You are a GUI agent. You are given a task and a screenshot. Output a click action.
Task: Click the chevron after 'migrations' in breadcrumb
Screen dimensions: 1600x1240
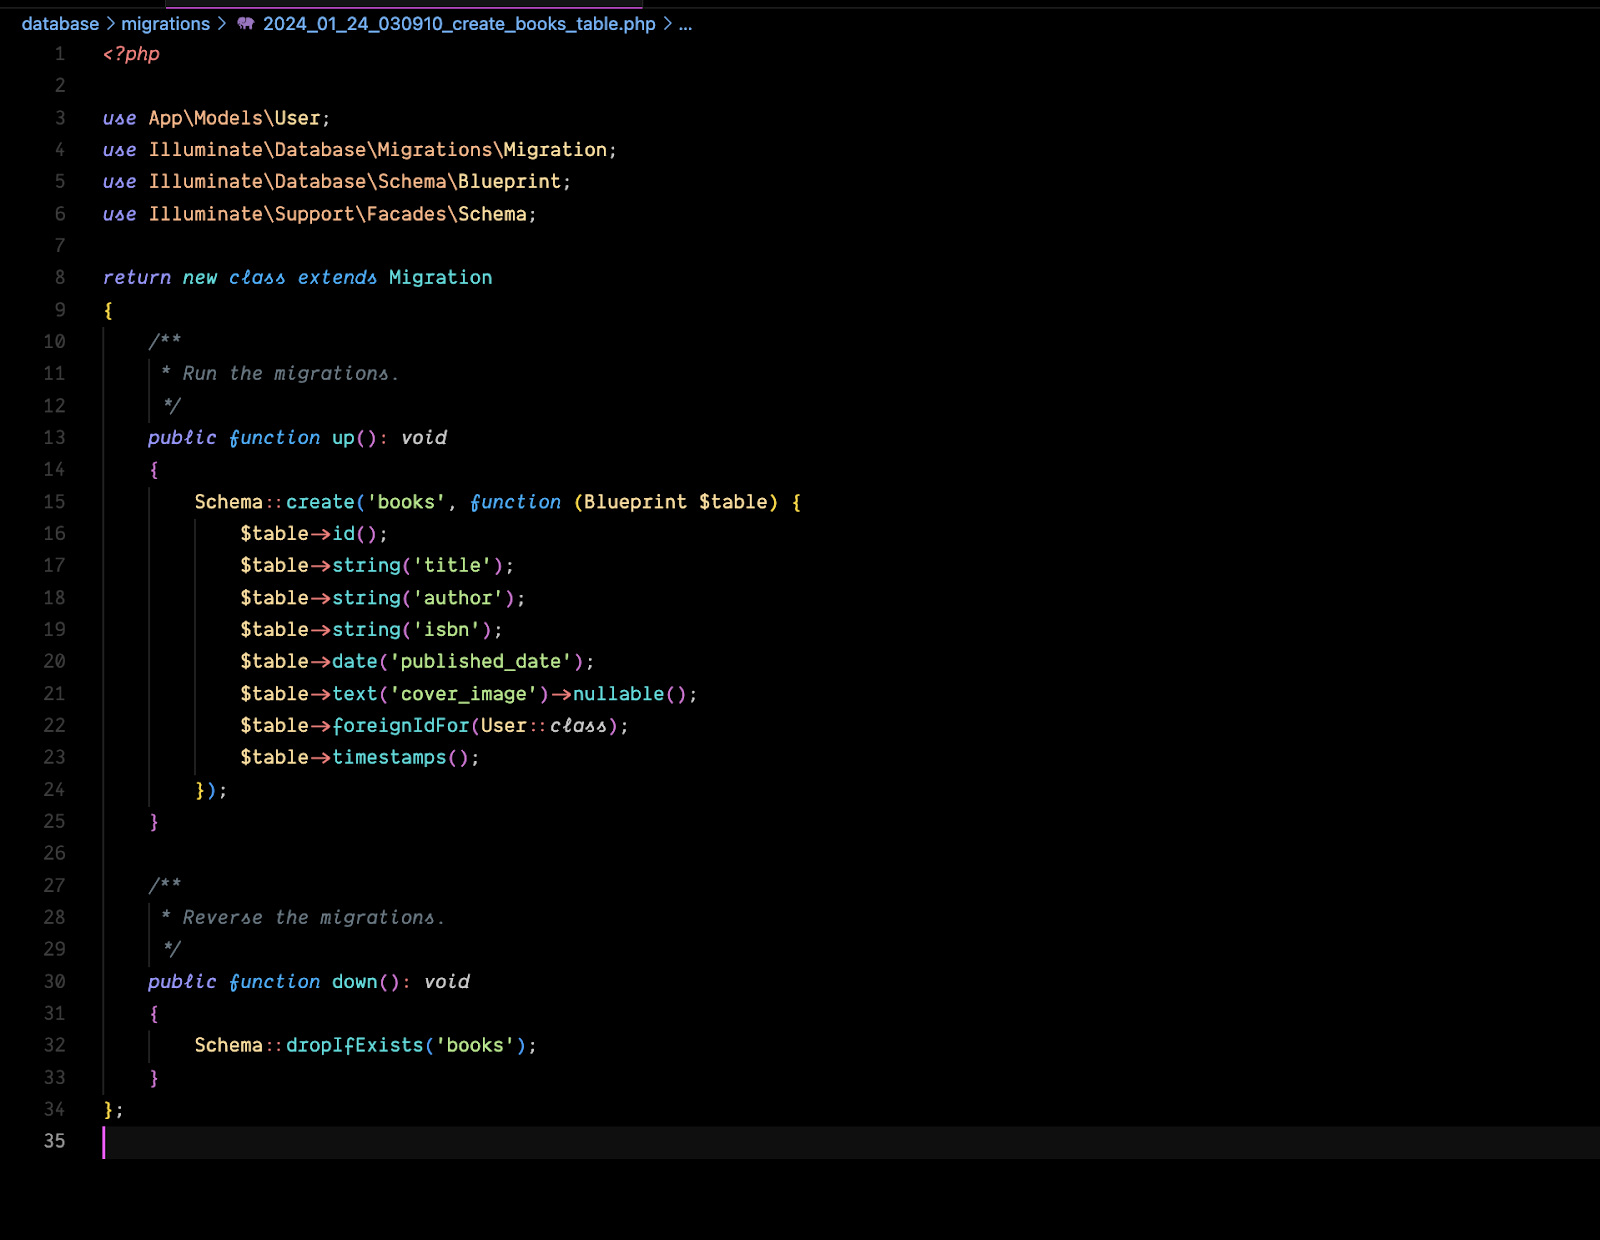click(x=222, y=24)
